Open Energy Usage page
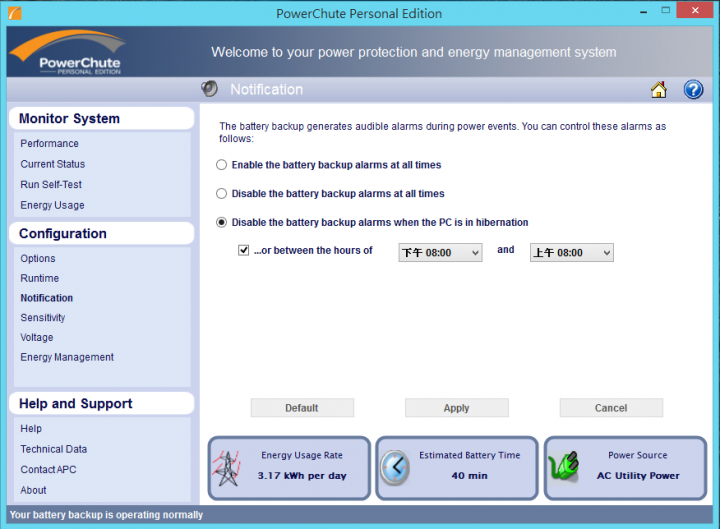The image size is (720, 529). click(52, 205)
